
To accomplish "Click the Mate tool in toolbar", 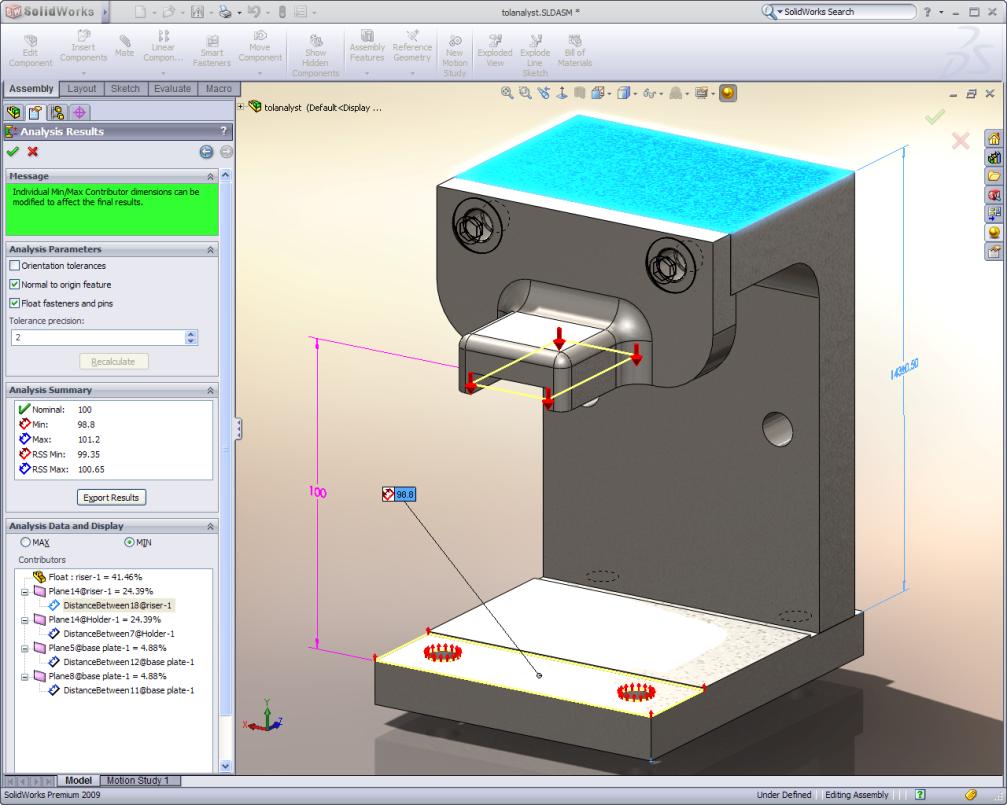I will (124, 46).
